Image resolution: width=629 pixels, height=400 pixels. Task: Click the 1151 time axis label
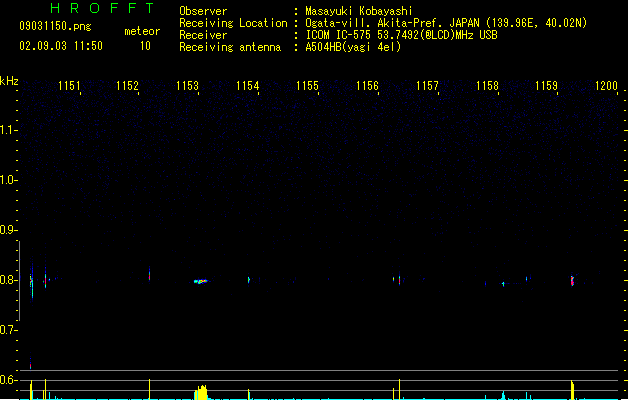coord(69,86)
